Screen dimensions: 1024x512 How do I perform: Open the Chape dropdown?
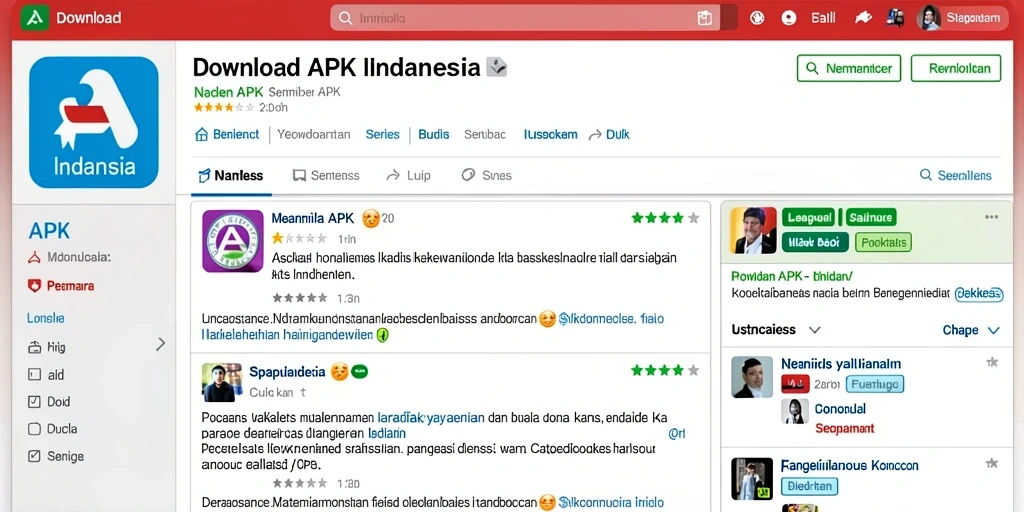(971, 330)
